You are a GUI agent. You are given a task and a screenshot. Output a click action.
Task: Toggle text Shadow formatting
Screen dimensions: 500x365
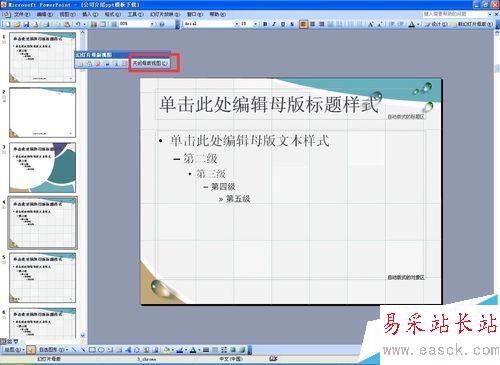pyautogui.click(x=292, y=24)
